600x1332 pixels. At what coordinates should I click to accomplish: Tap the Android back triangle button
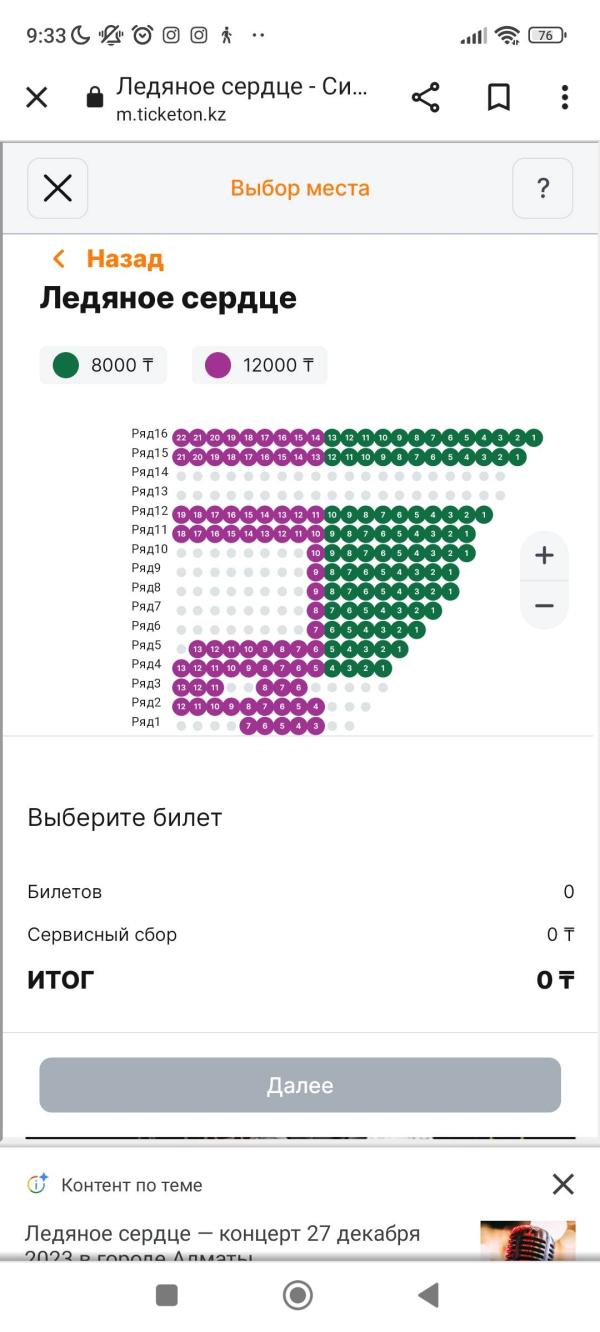point(428,1296)
